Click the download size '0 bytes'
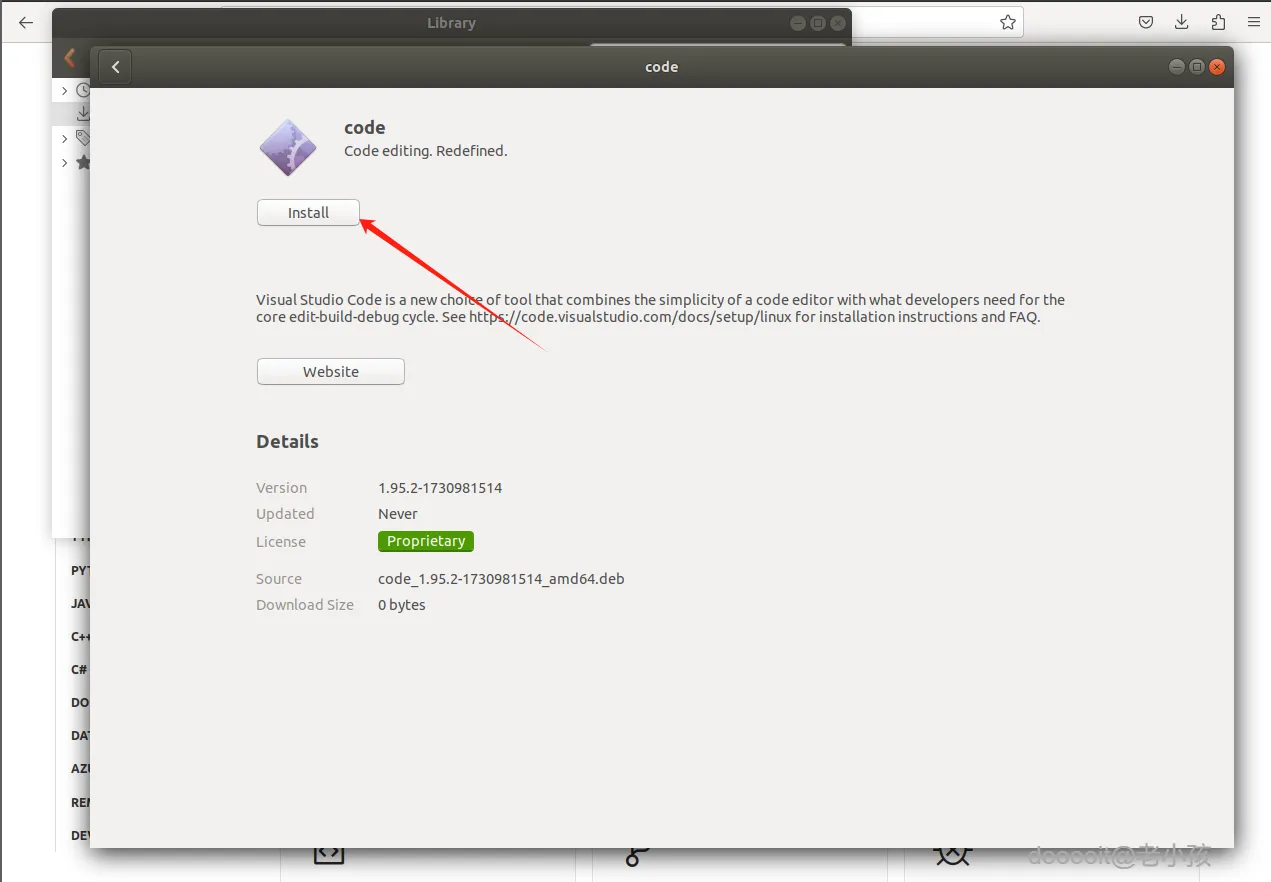 [402, 605]
